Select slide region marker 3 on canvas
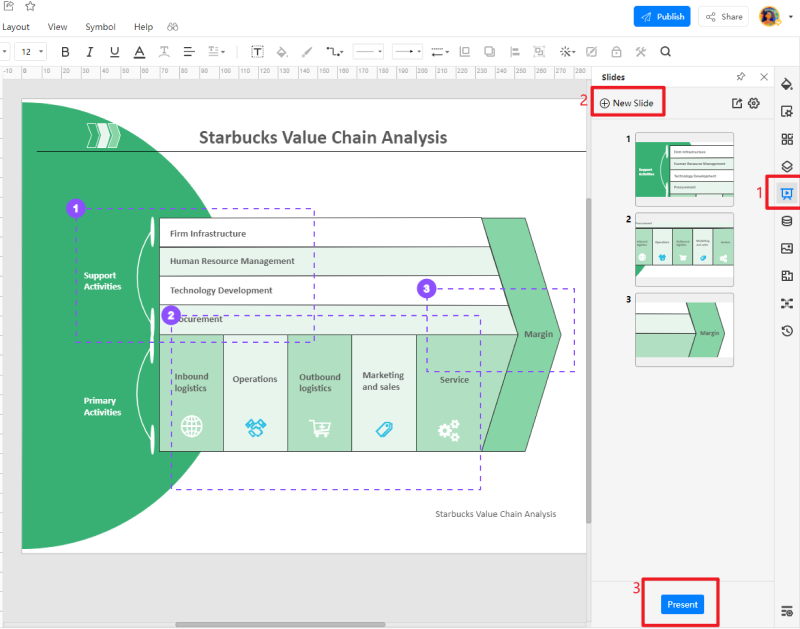 pos(427,289)
